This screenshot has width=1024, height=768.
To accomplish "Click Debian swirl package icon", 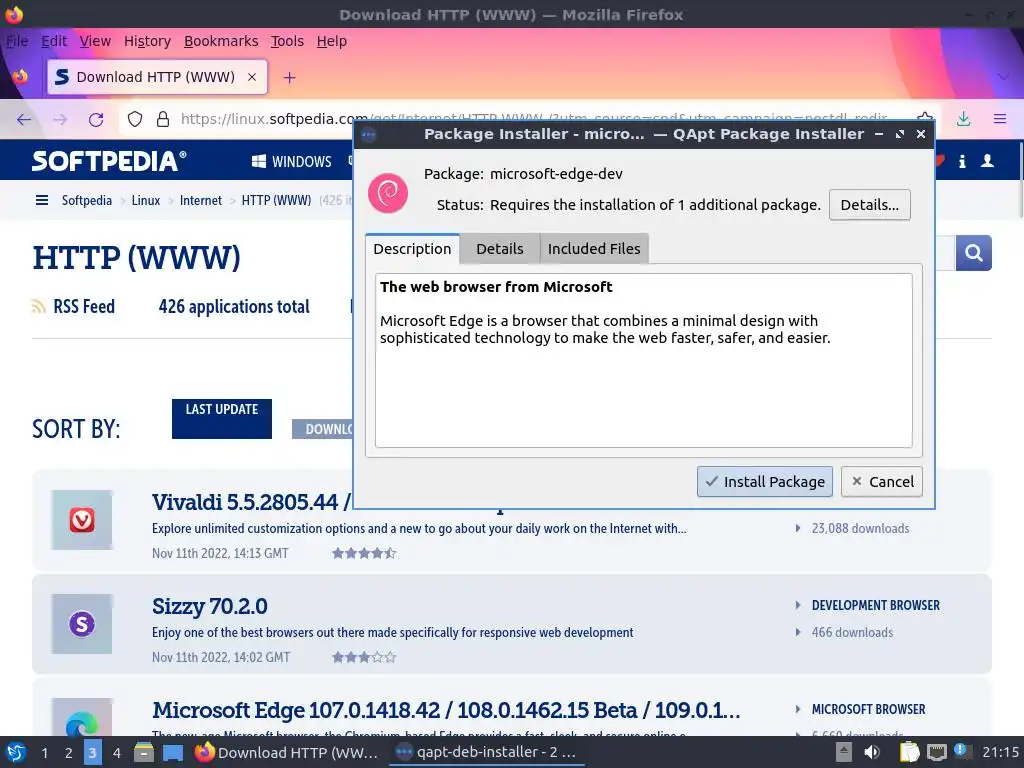I will click(x=388, y=193).
